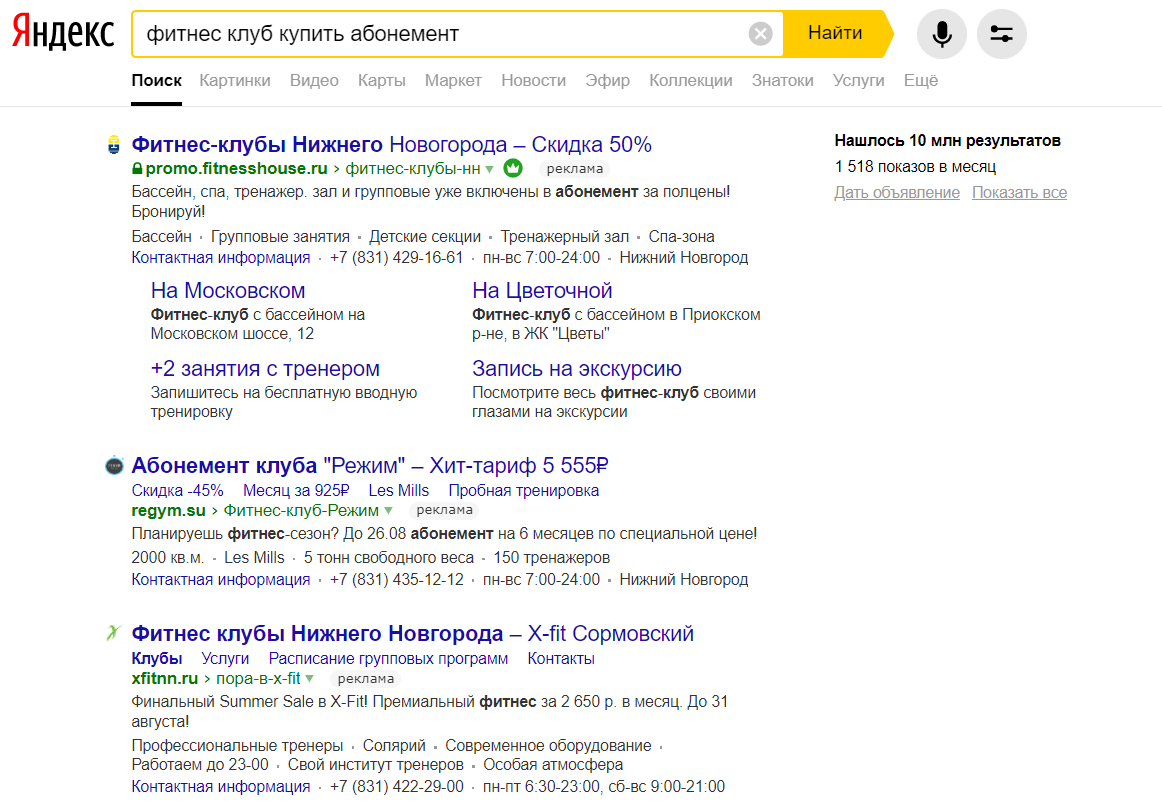Click phone number +7 (831) 429-16-61
The image size is (1162, 803).
pos(396,258)
